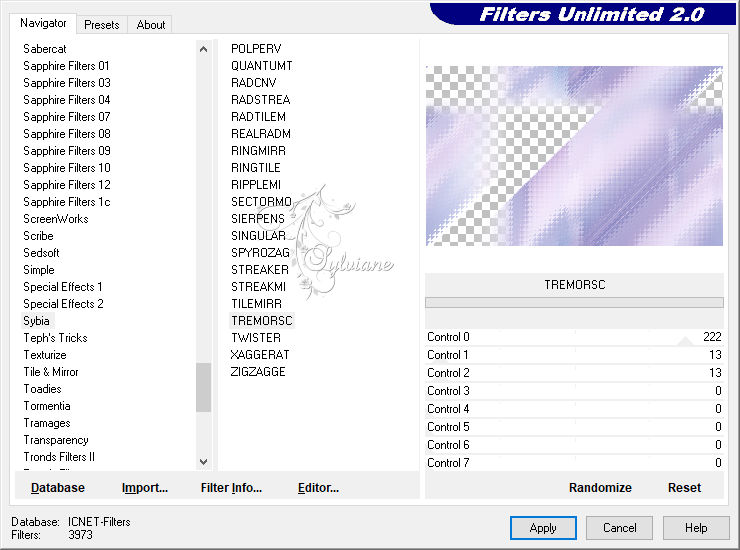Select Sapphire Filters 04
This screenshot has width=740, height=550.
pos(67,100)
